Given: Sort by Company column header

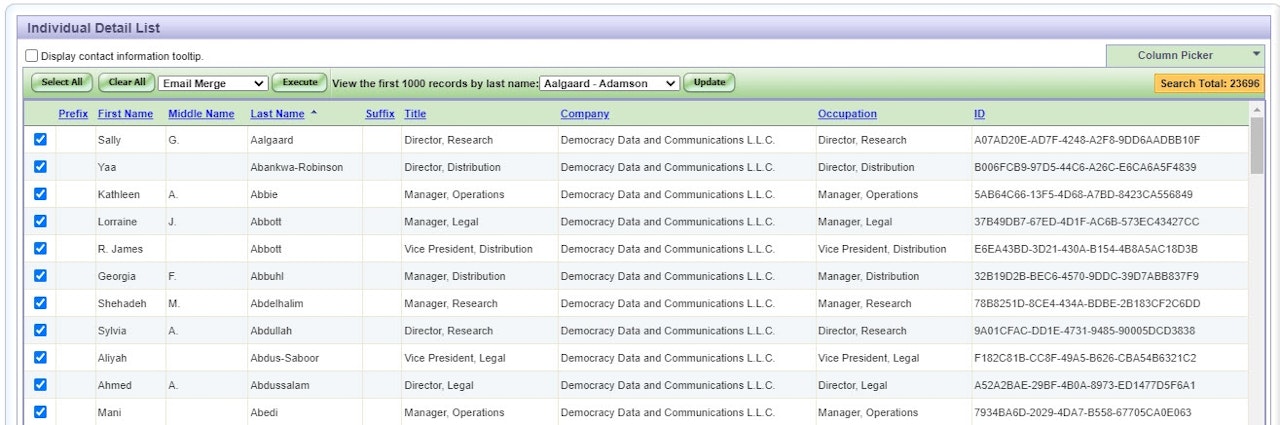Looking at the screenshot, I should point(584,114).
